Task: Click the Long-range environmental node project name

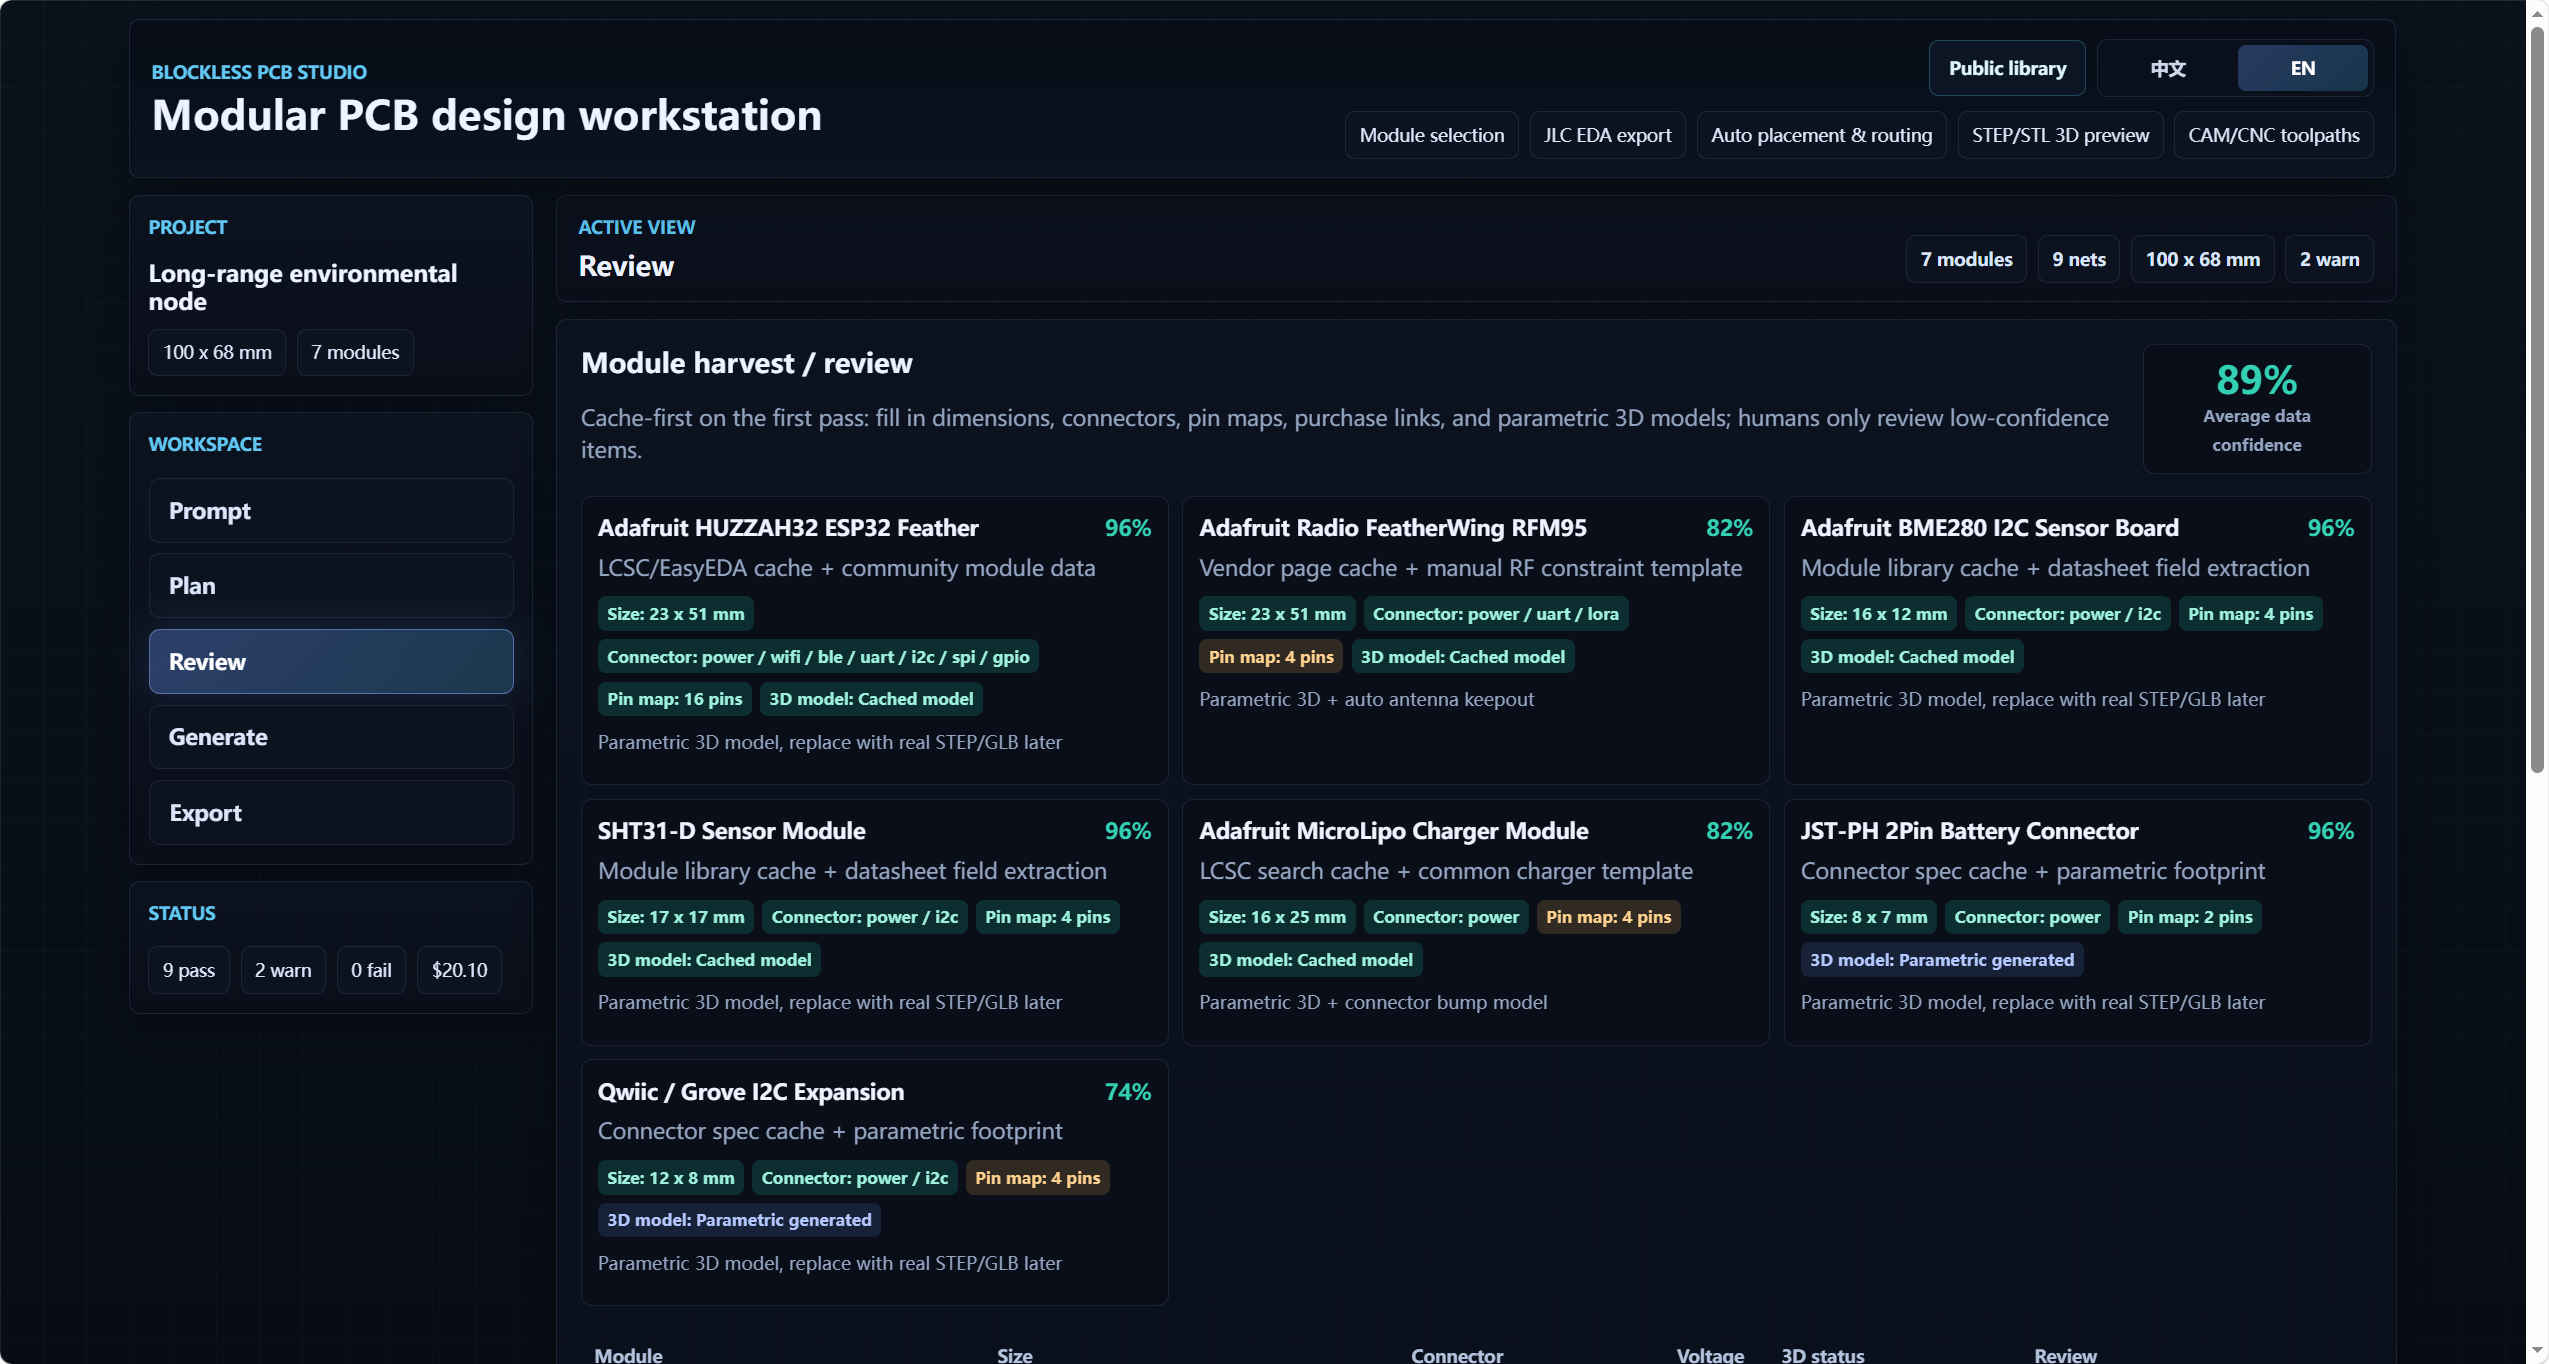Action: point(303,287)
